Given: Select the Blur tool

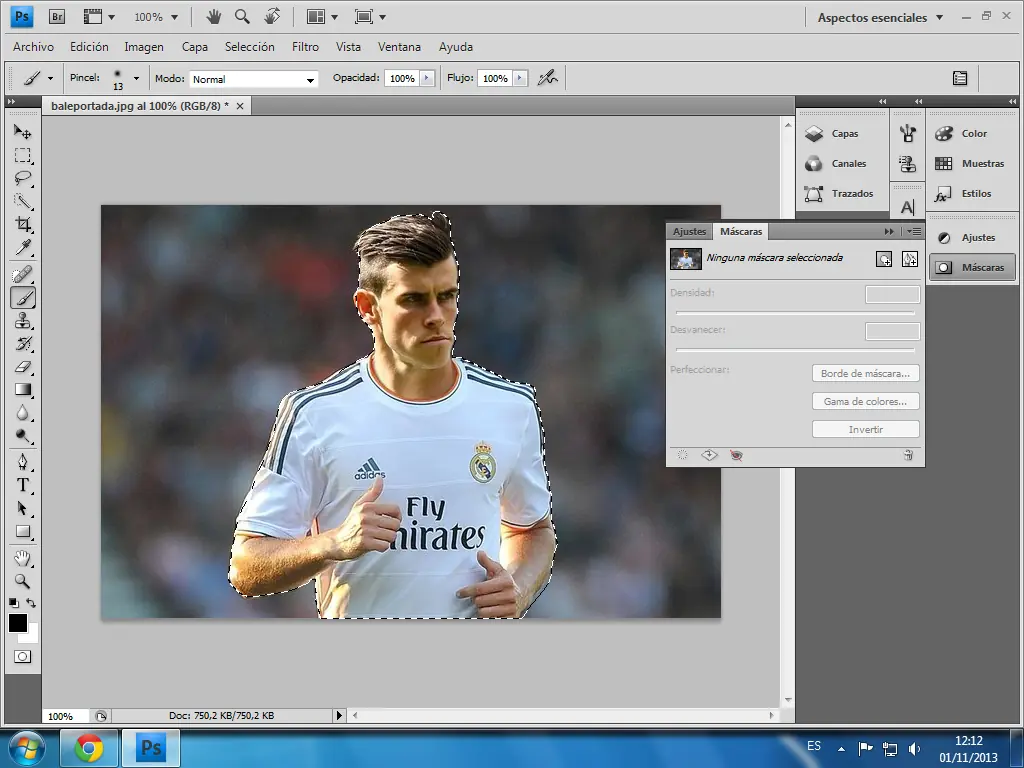Looking at the screenshot, I should [23, 413].
